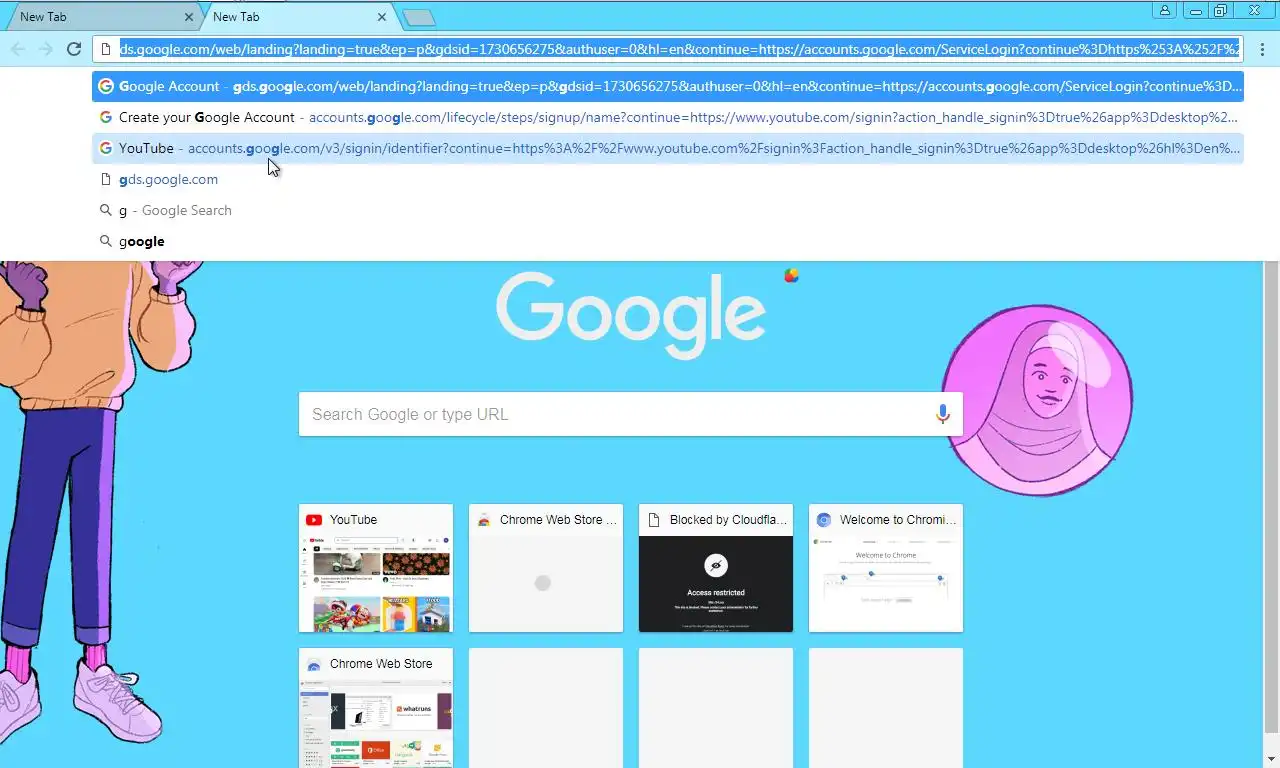Click the voice search microphone icon
1280x768 pixels.
942,414
